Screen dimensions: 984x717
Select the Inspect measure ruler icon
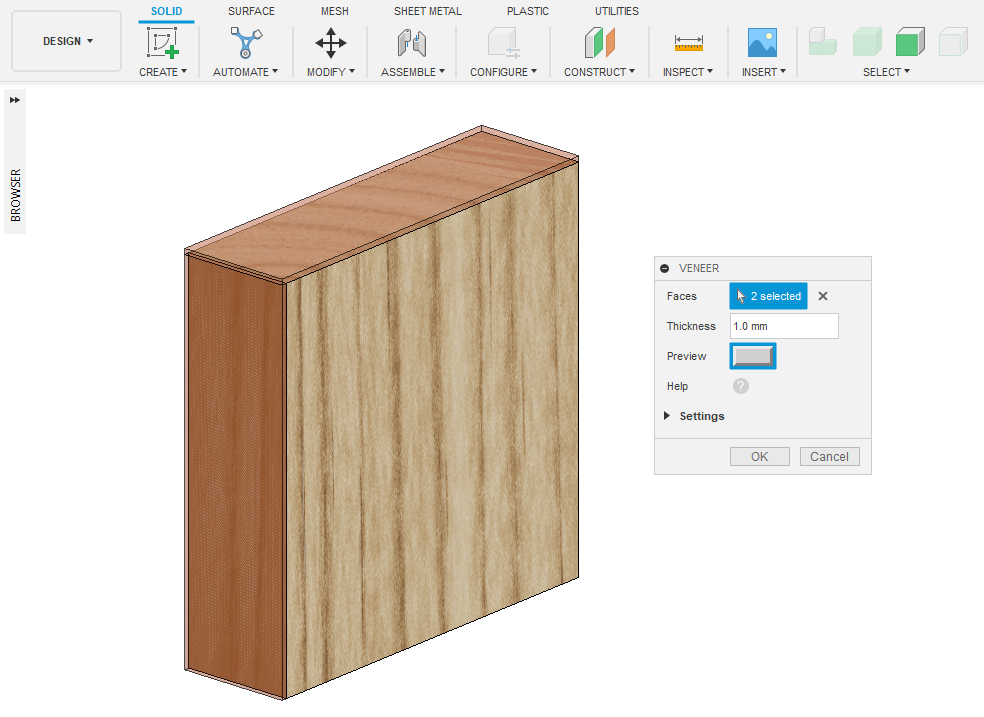689,43
